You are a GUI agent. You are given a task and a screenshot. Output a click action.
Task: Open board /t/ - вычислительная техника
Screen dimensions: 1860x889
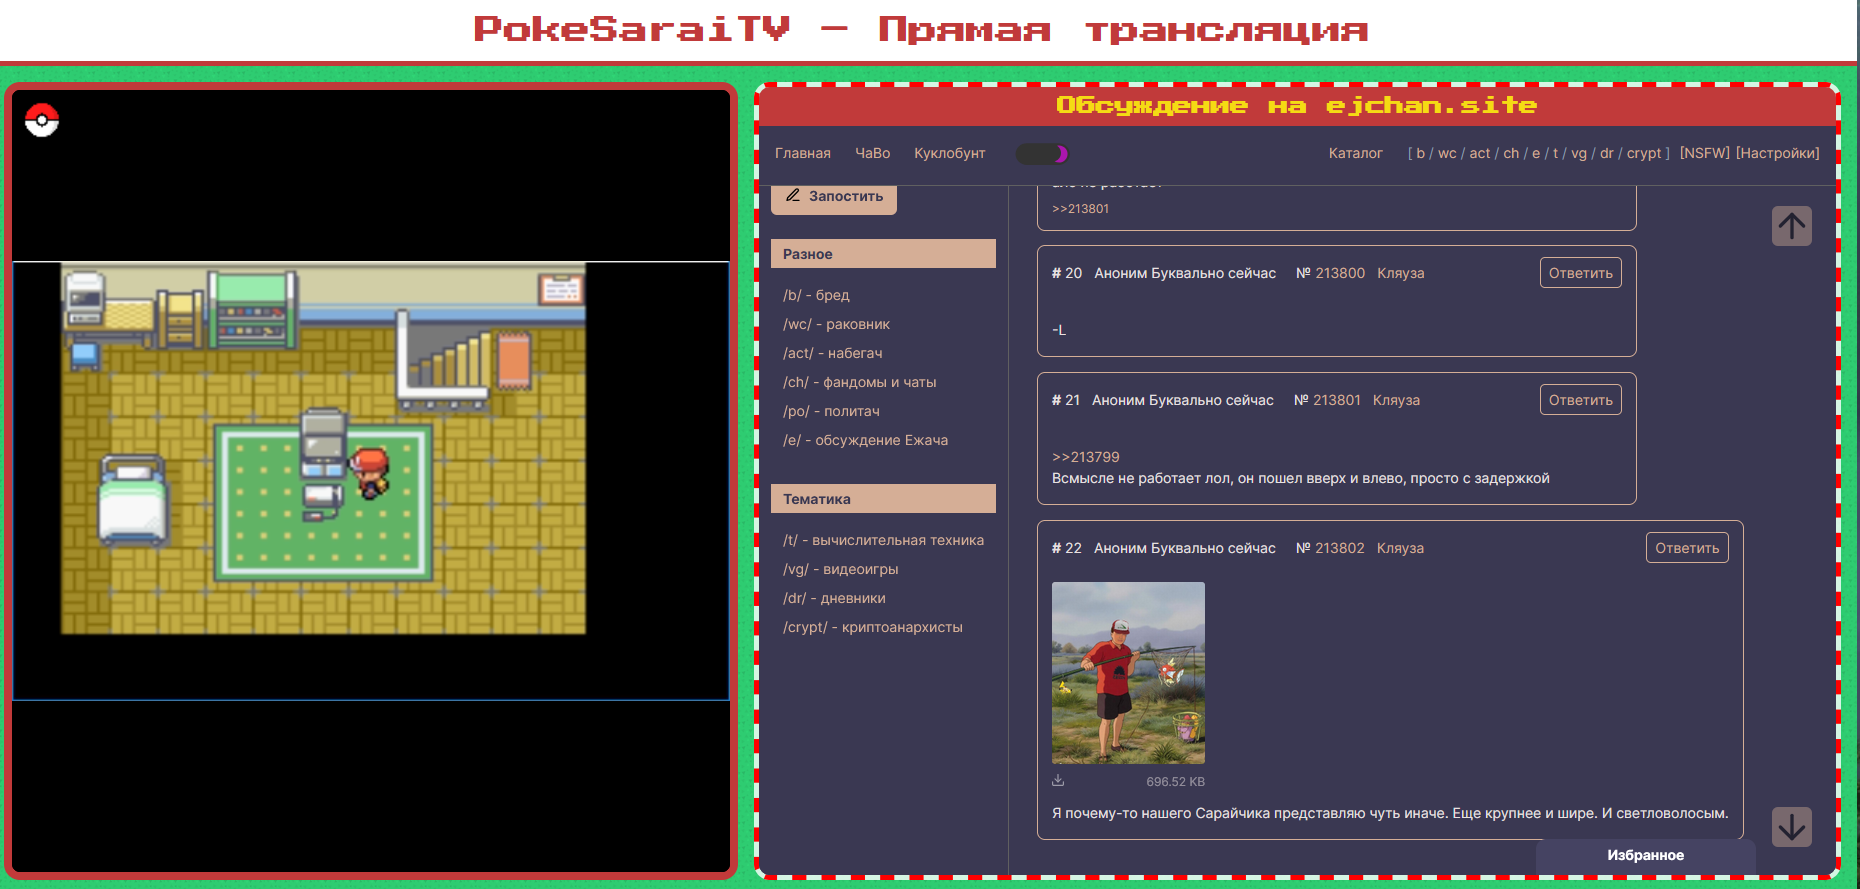883,540
